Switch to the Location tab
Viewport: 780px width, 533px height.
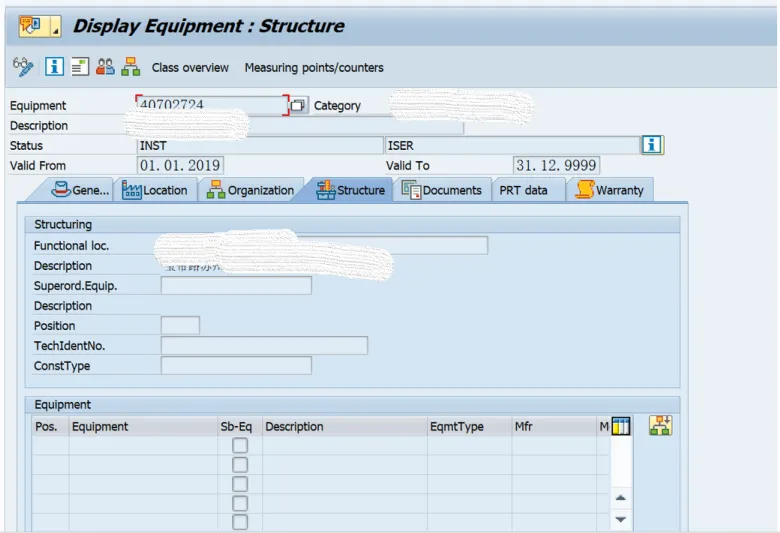(155, 190)
